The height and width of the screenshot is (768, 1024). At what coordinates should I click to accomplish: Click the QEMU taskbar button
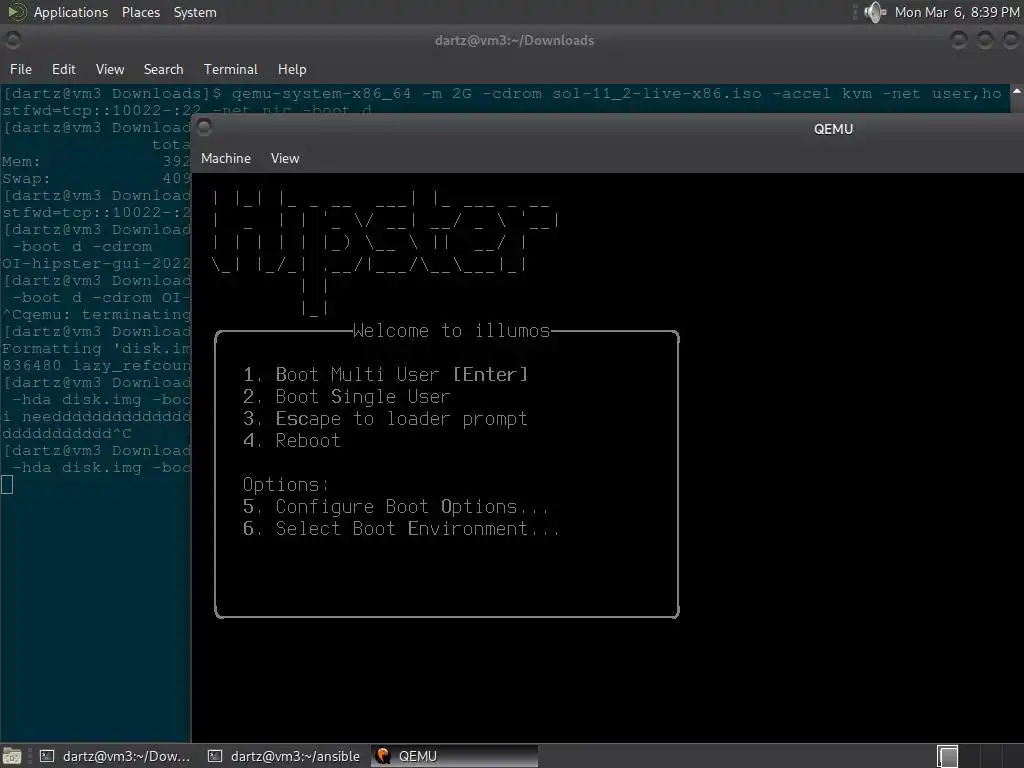455,756
